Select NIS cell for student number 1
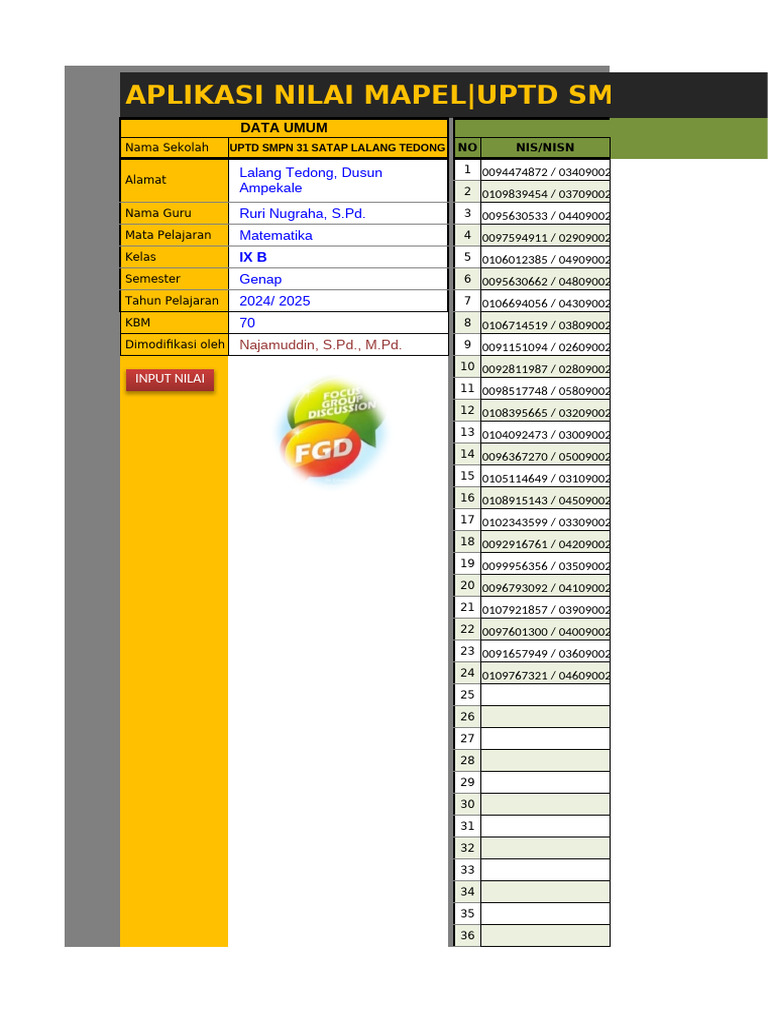This screenshot has height=1024, width=768. coord(545,170)
